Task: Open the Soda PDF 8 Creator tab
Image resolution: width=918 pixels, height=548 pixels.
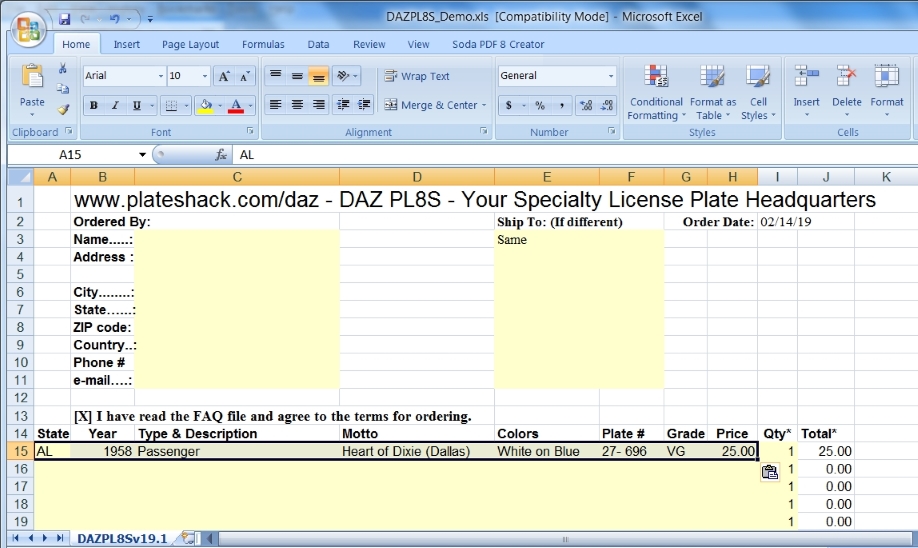Action: click(x=498, y=44)
